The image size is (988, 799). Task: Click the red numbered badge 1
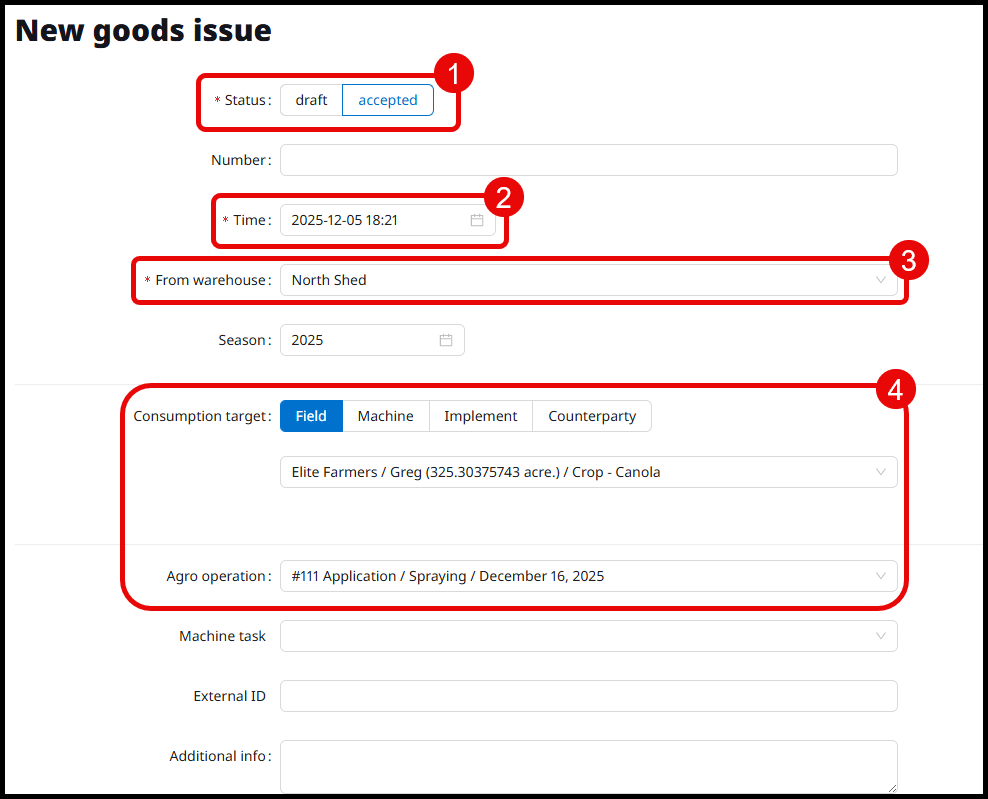point(452,73)
